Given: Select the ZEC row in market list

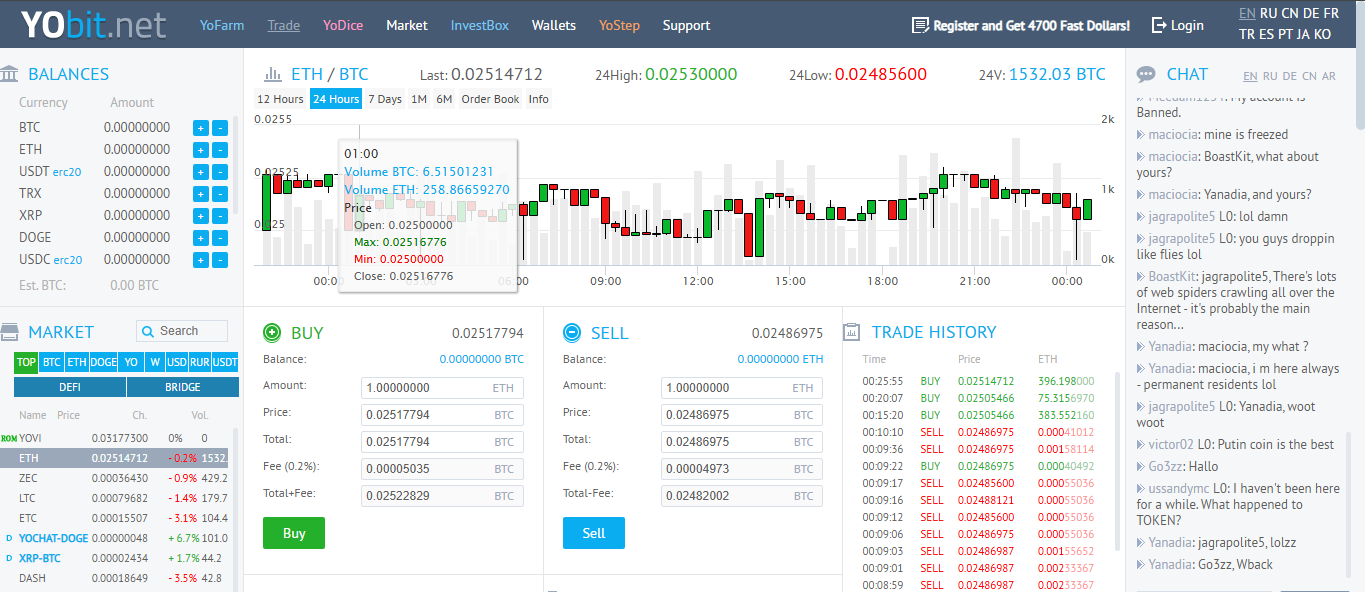Looking at the screenshot, I should [120, 478].
